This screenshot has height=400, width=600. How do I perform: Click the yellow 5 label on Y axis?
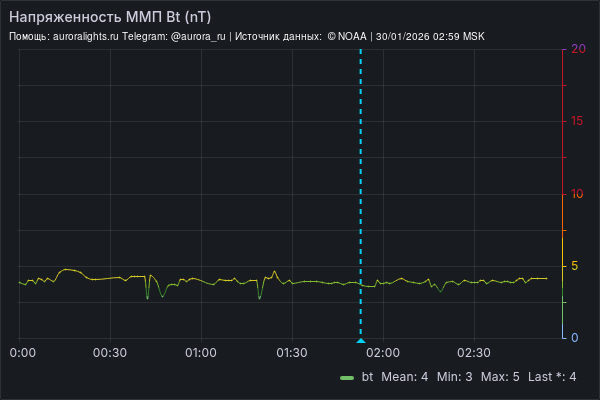[574, 266]
